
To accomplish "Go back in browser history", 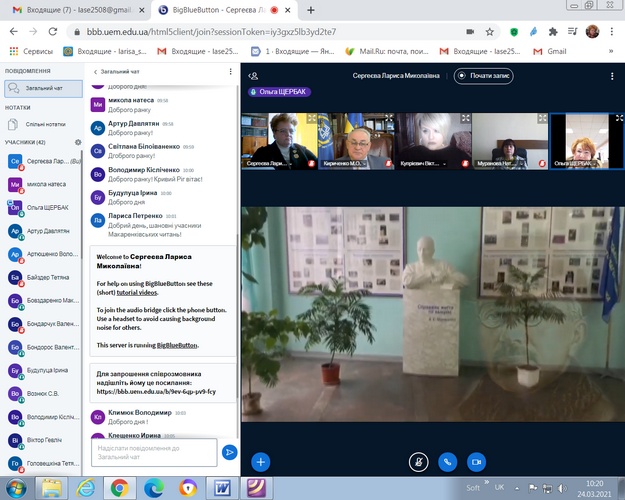I will 14,31.
